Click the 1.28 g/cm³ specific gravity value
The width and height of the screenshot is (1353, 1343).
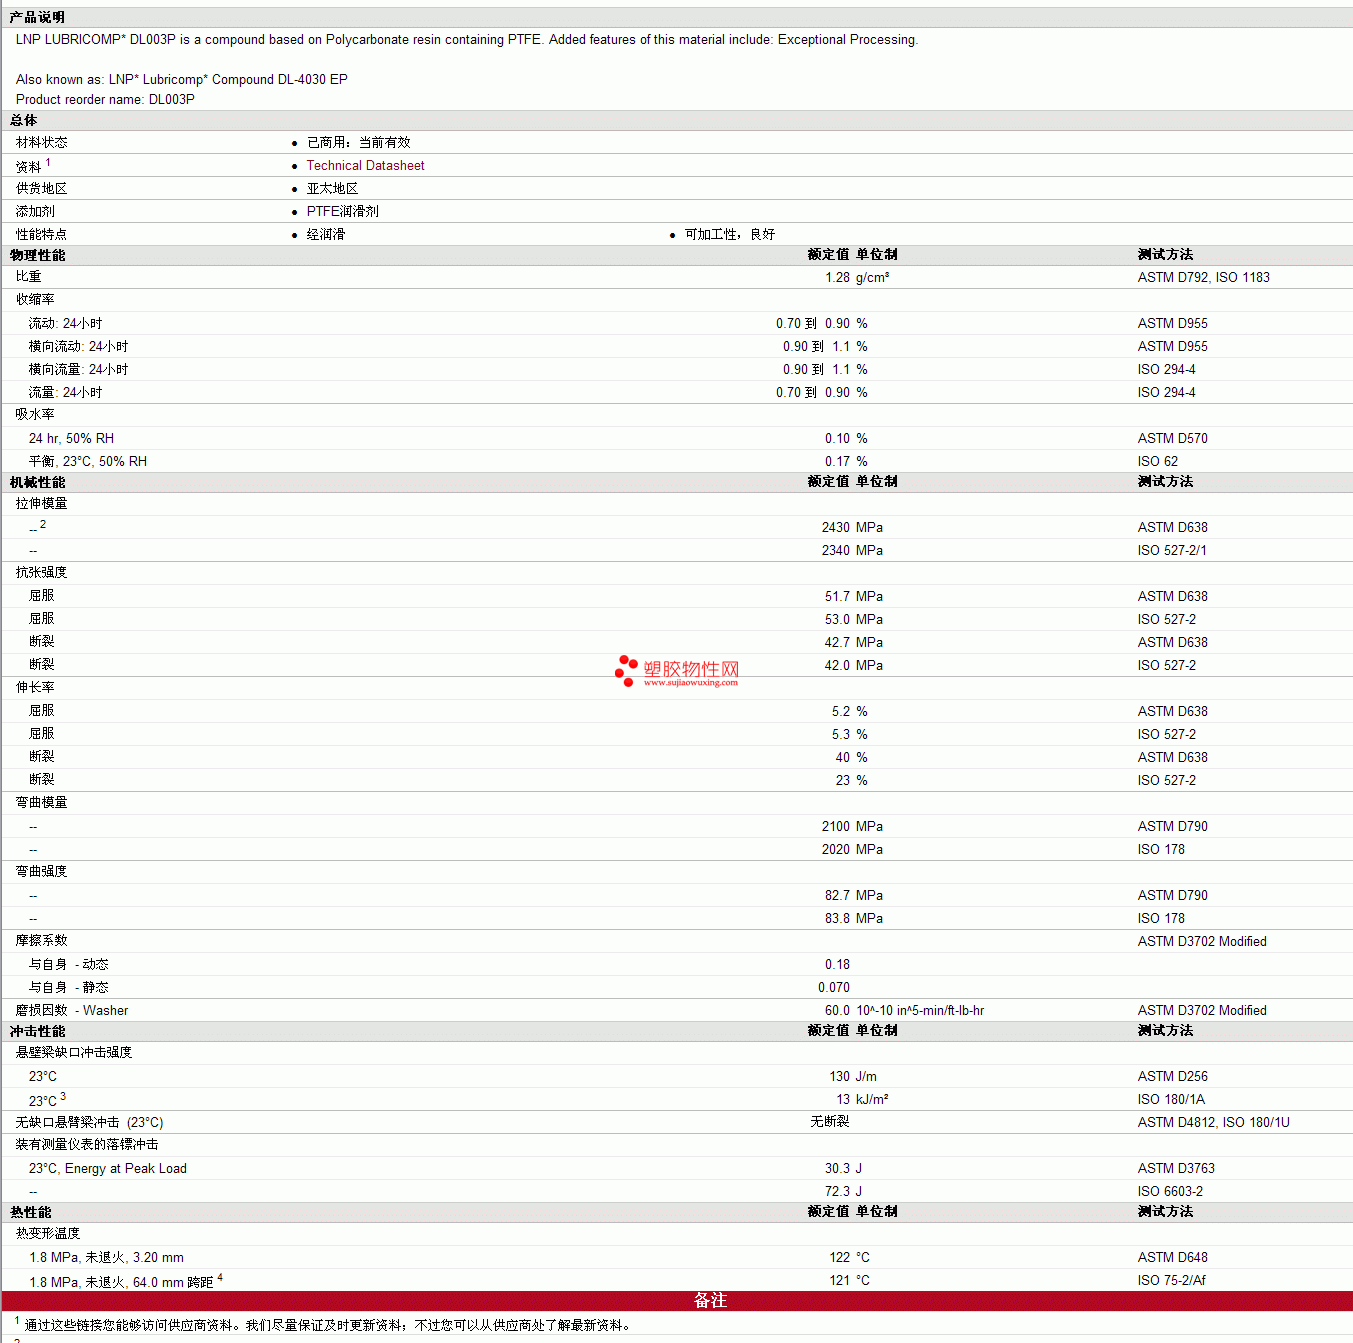(x=857, y=278)
